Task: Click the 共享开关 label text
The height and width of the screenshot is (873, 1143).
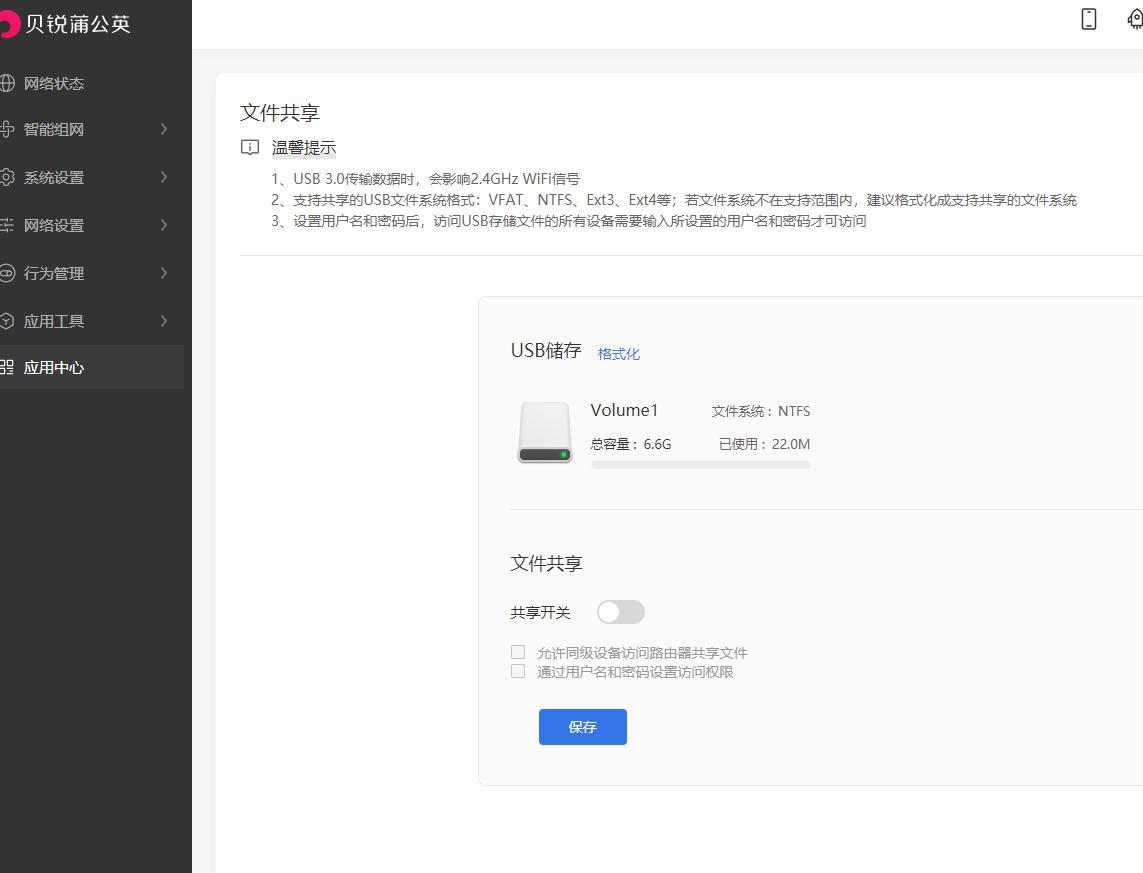Action: coord(540,613)
